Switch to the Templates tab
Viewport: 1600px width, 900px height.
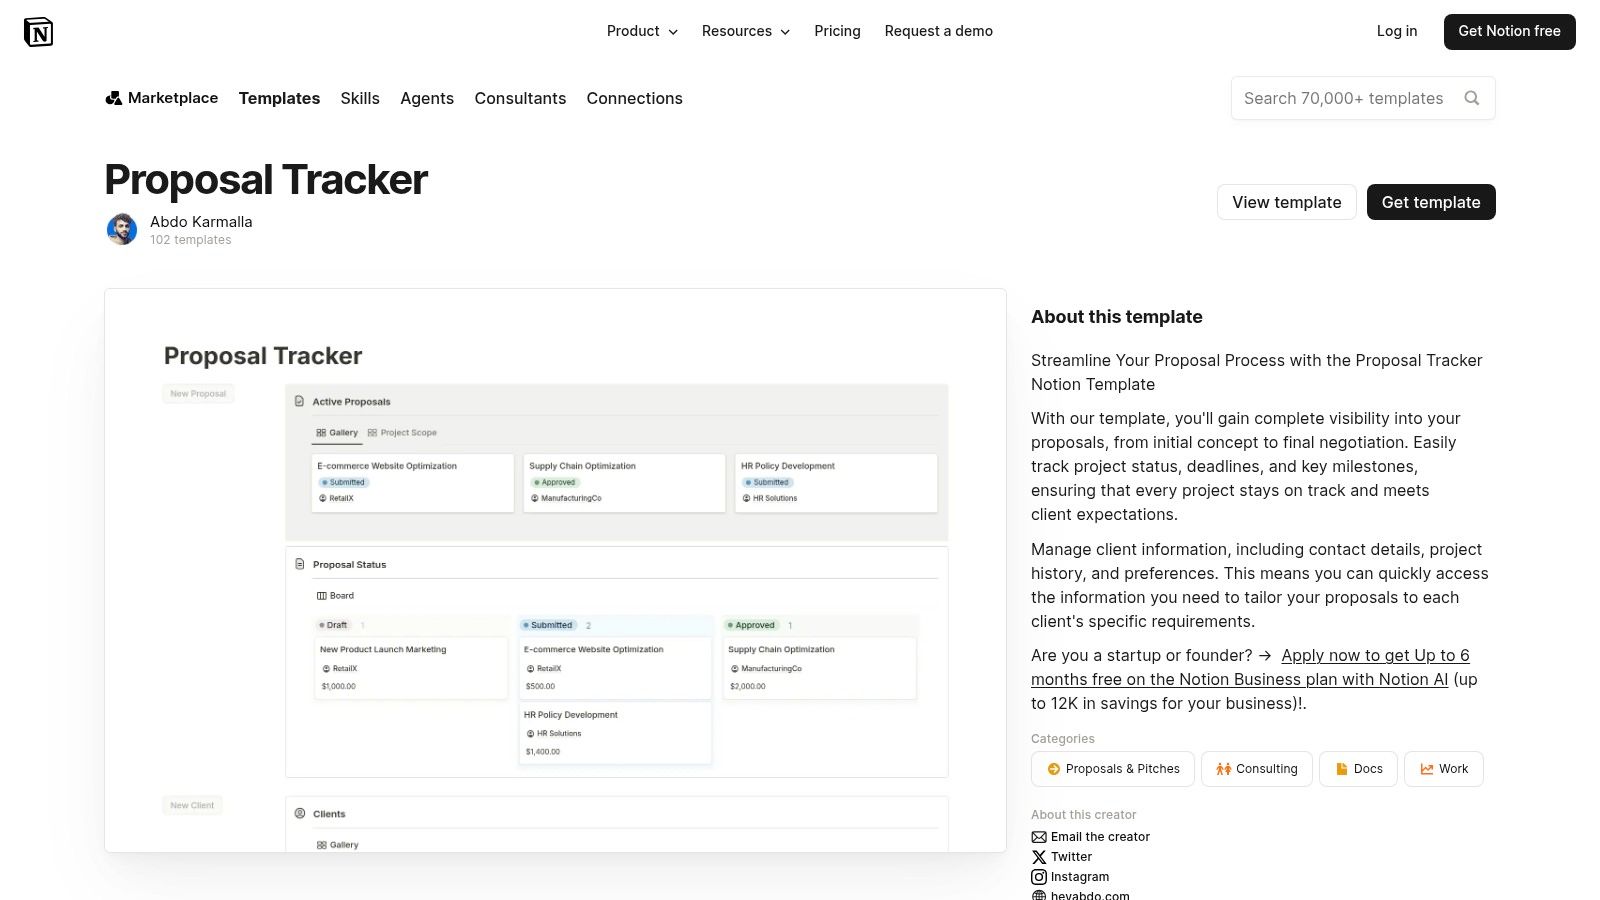tap(279, 98)
